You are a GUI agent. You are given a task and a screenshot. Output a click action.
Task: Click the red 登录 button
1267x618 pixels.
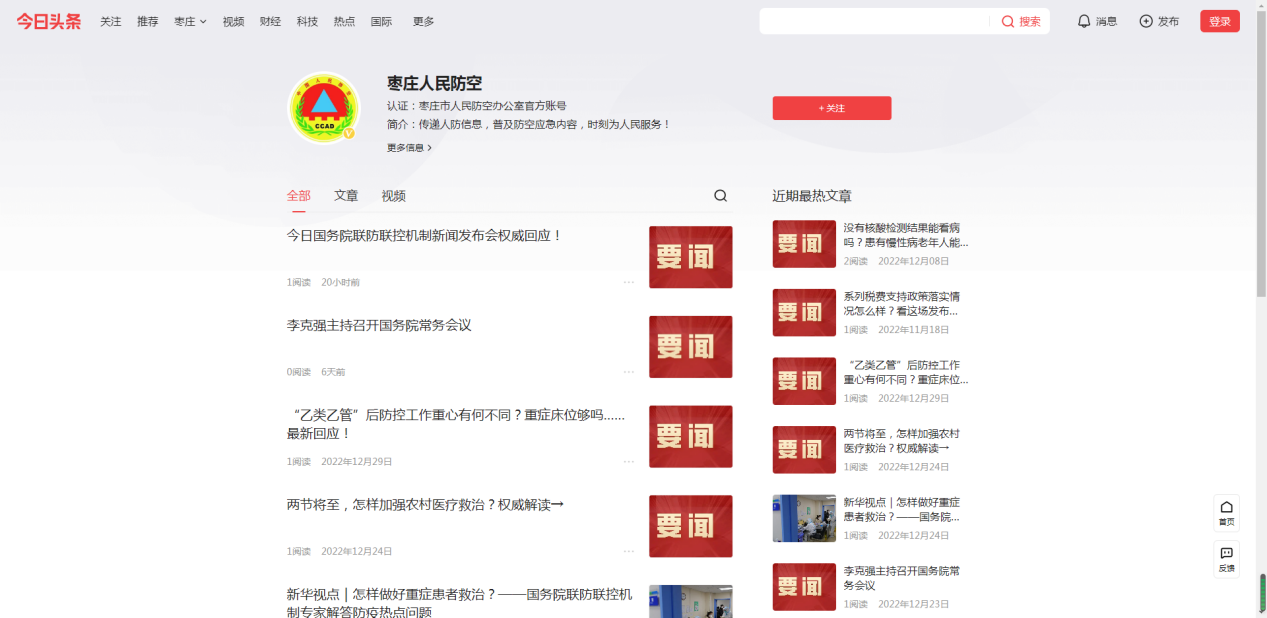coord(1220,21)
